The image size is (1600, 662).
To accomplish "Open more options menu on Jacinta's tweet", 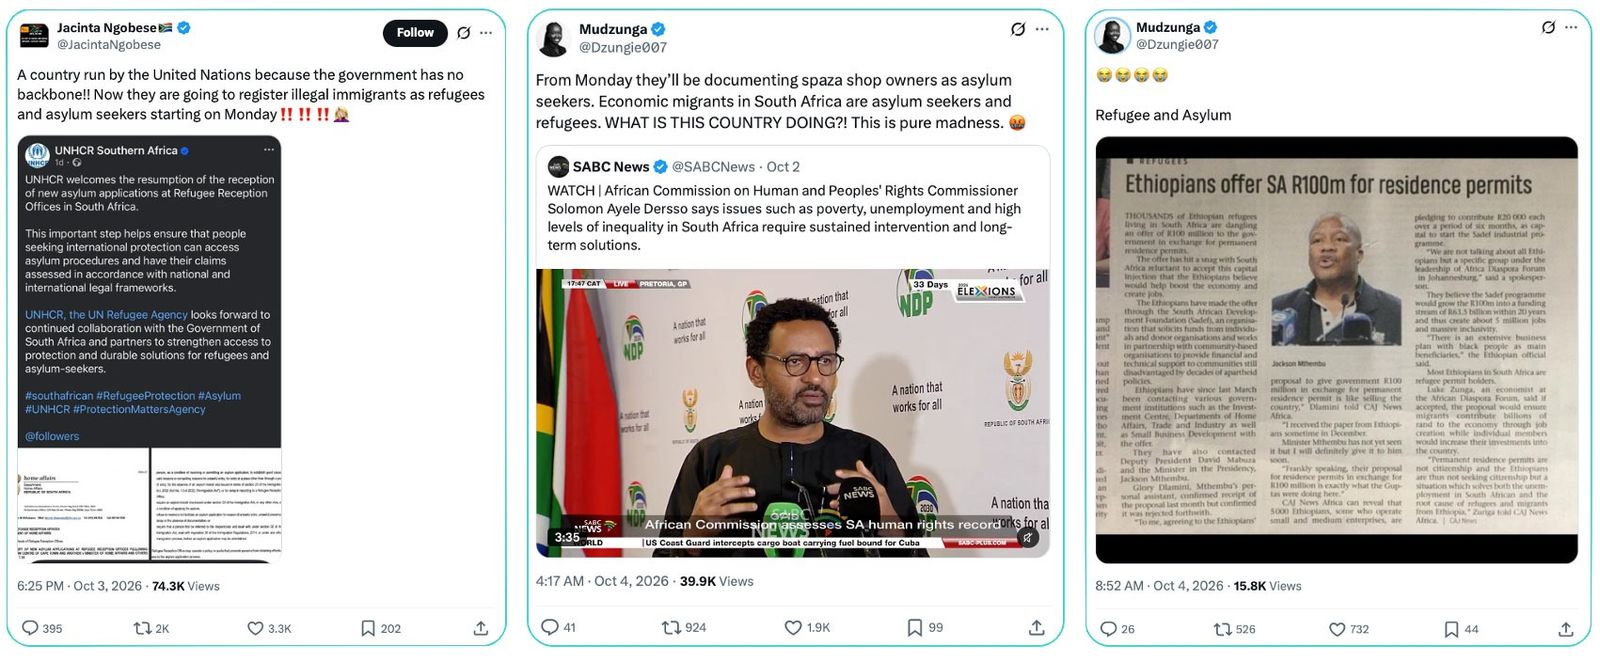I will click(x=486, y=33).
